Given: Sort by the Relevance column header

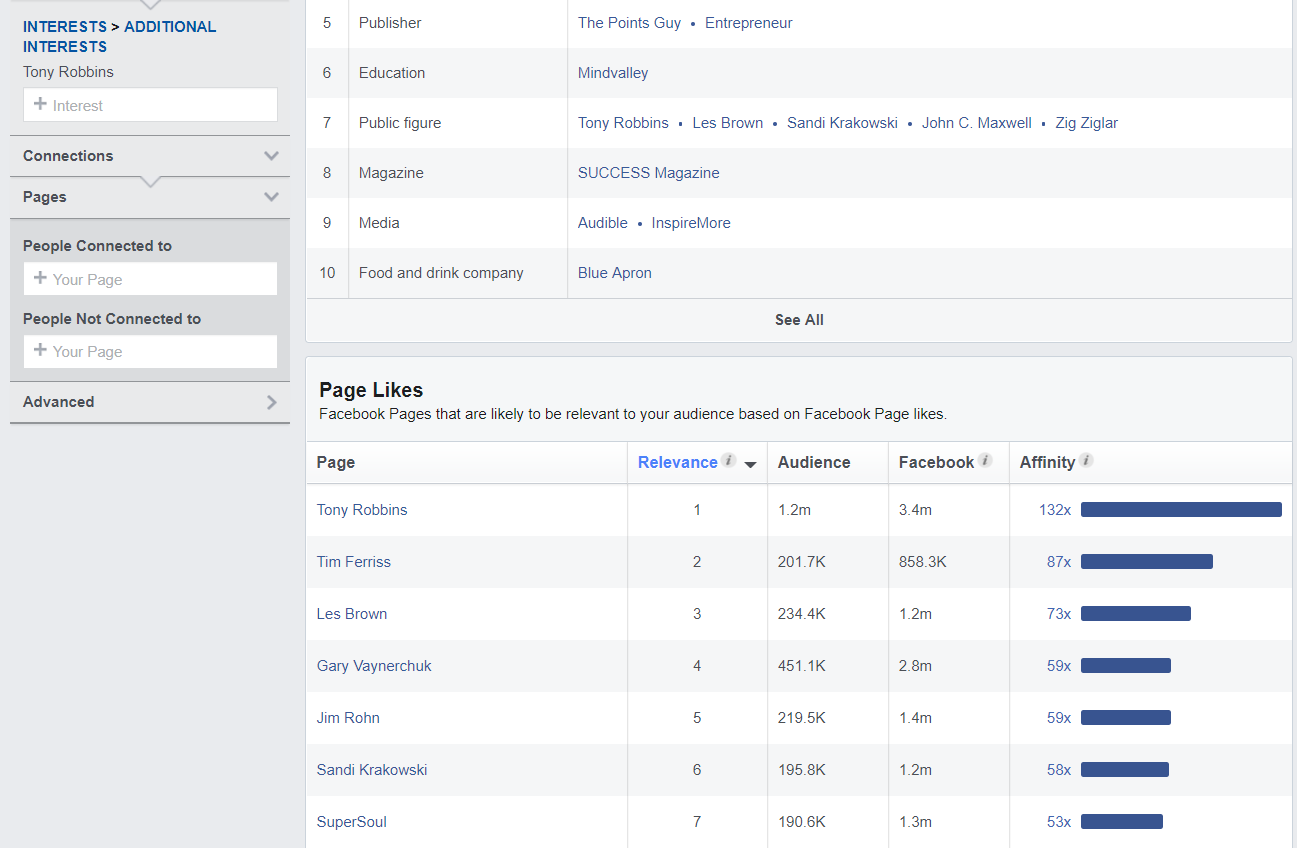Looking at the screenshot, I should 677,462.
